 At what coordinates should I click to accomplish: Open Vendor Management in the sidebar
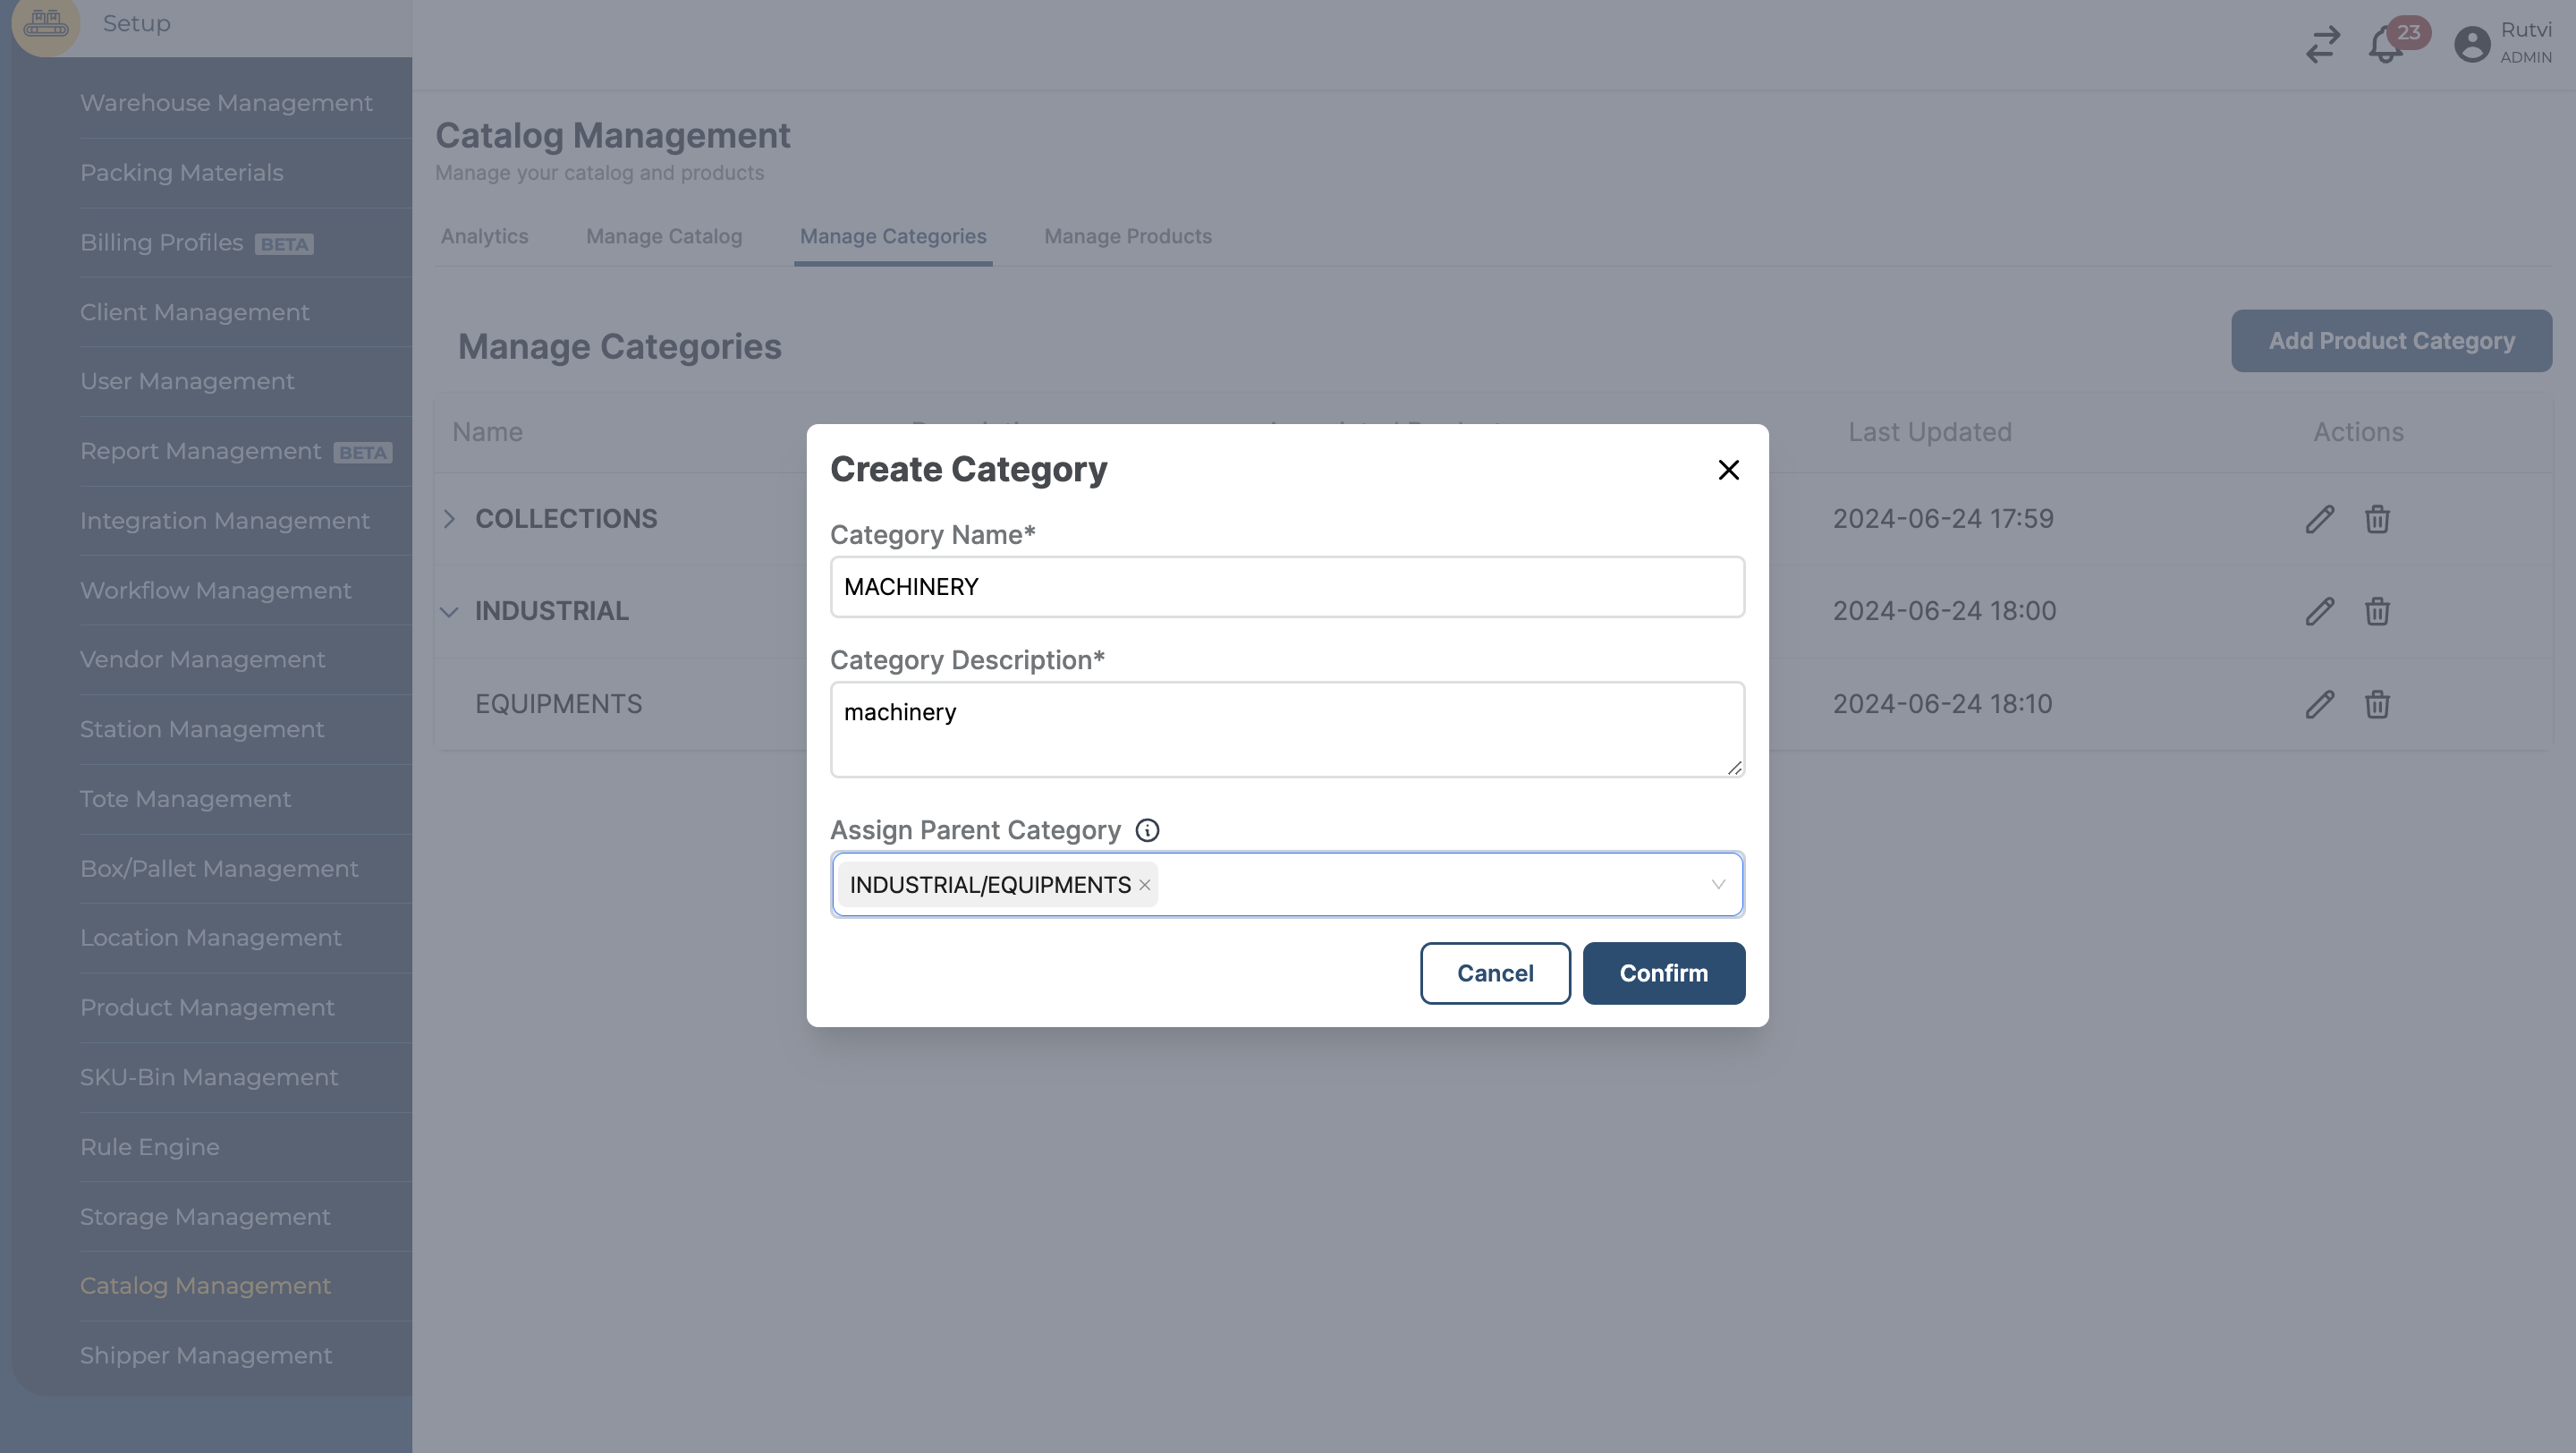point(203,660)
